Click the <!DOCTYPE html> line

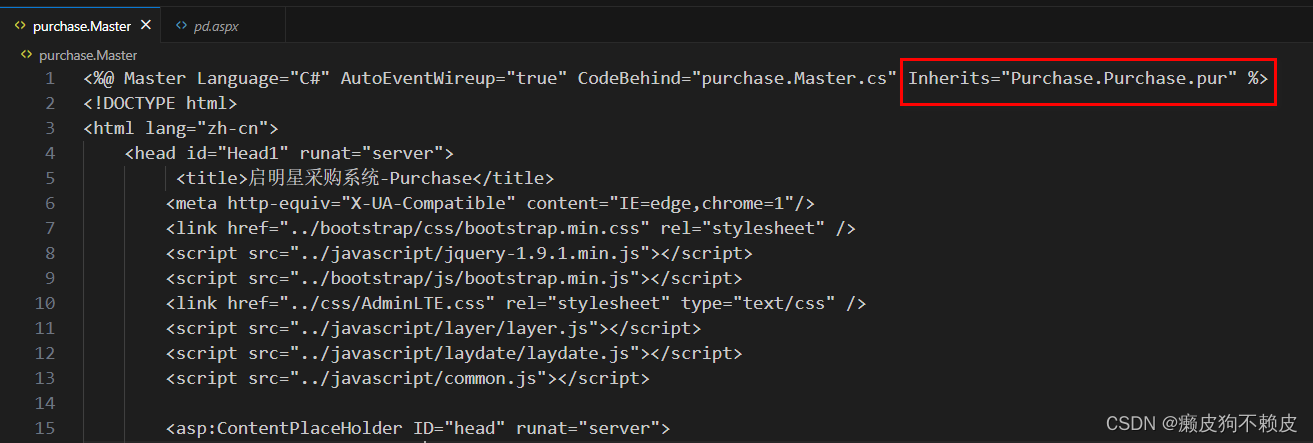coord(160,103)
